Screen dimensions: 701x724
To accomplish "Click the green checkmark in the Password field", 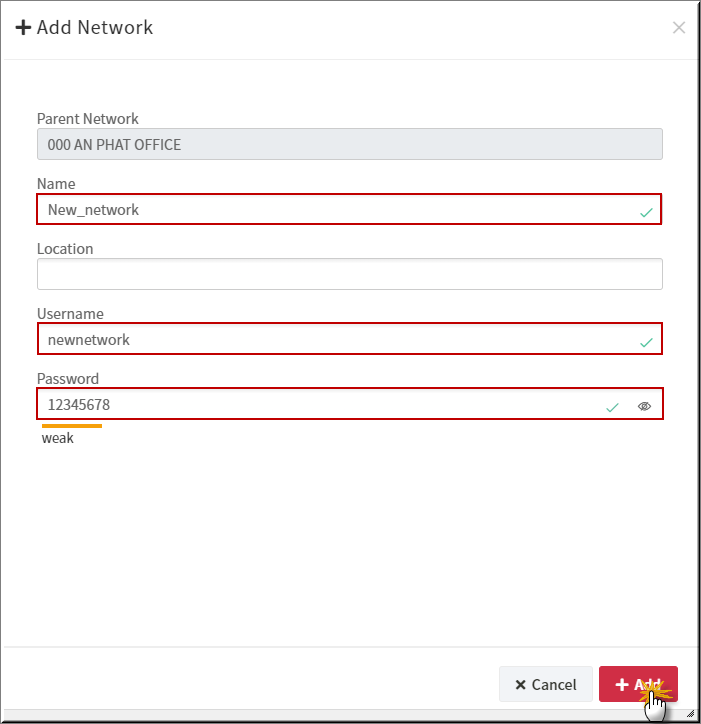I will 612,407.
